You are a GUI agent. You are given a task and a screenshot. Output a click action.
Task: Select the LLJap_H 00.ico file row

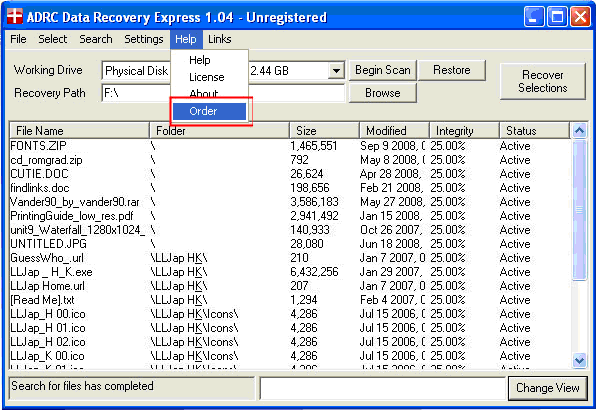click(290, 314)
